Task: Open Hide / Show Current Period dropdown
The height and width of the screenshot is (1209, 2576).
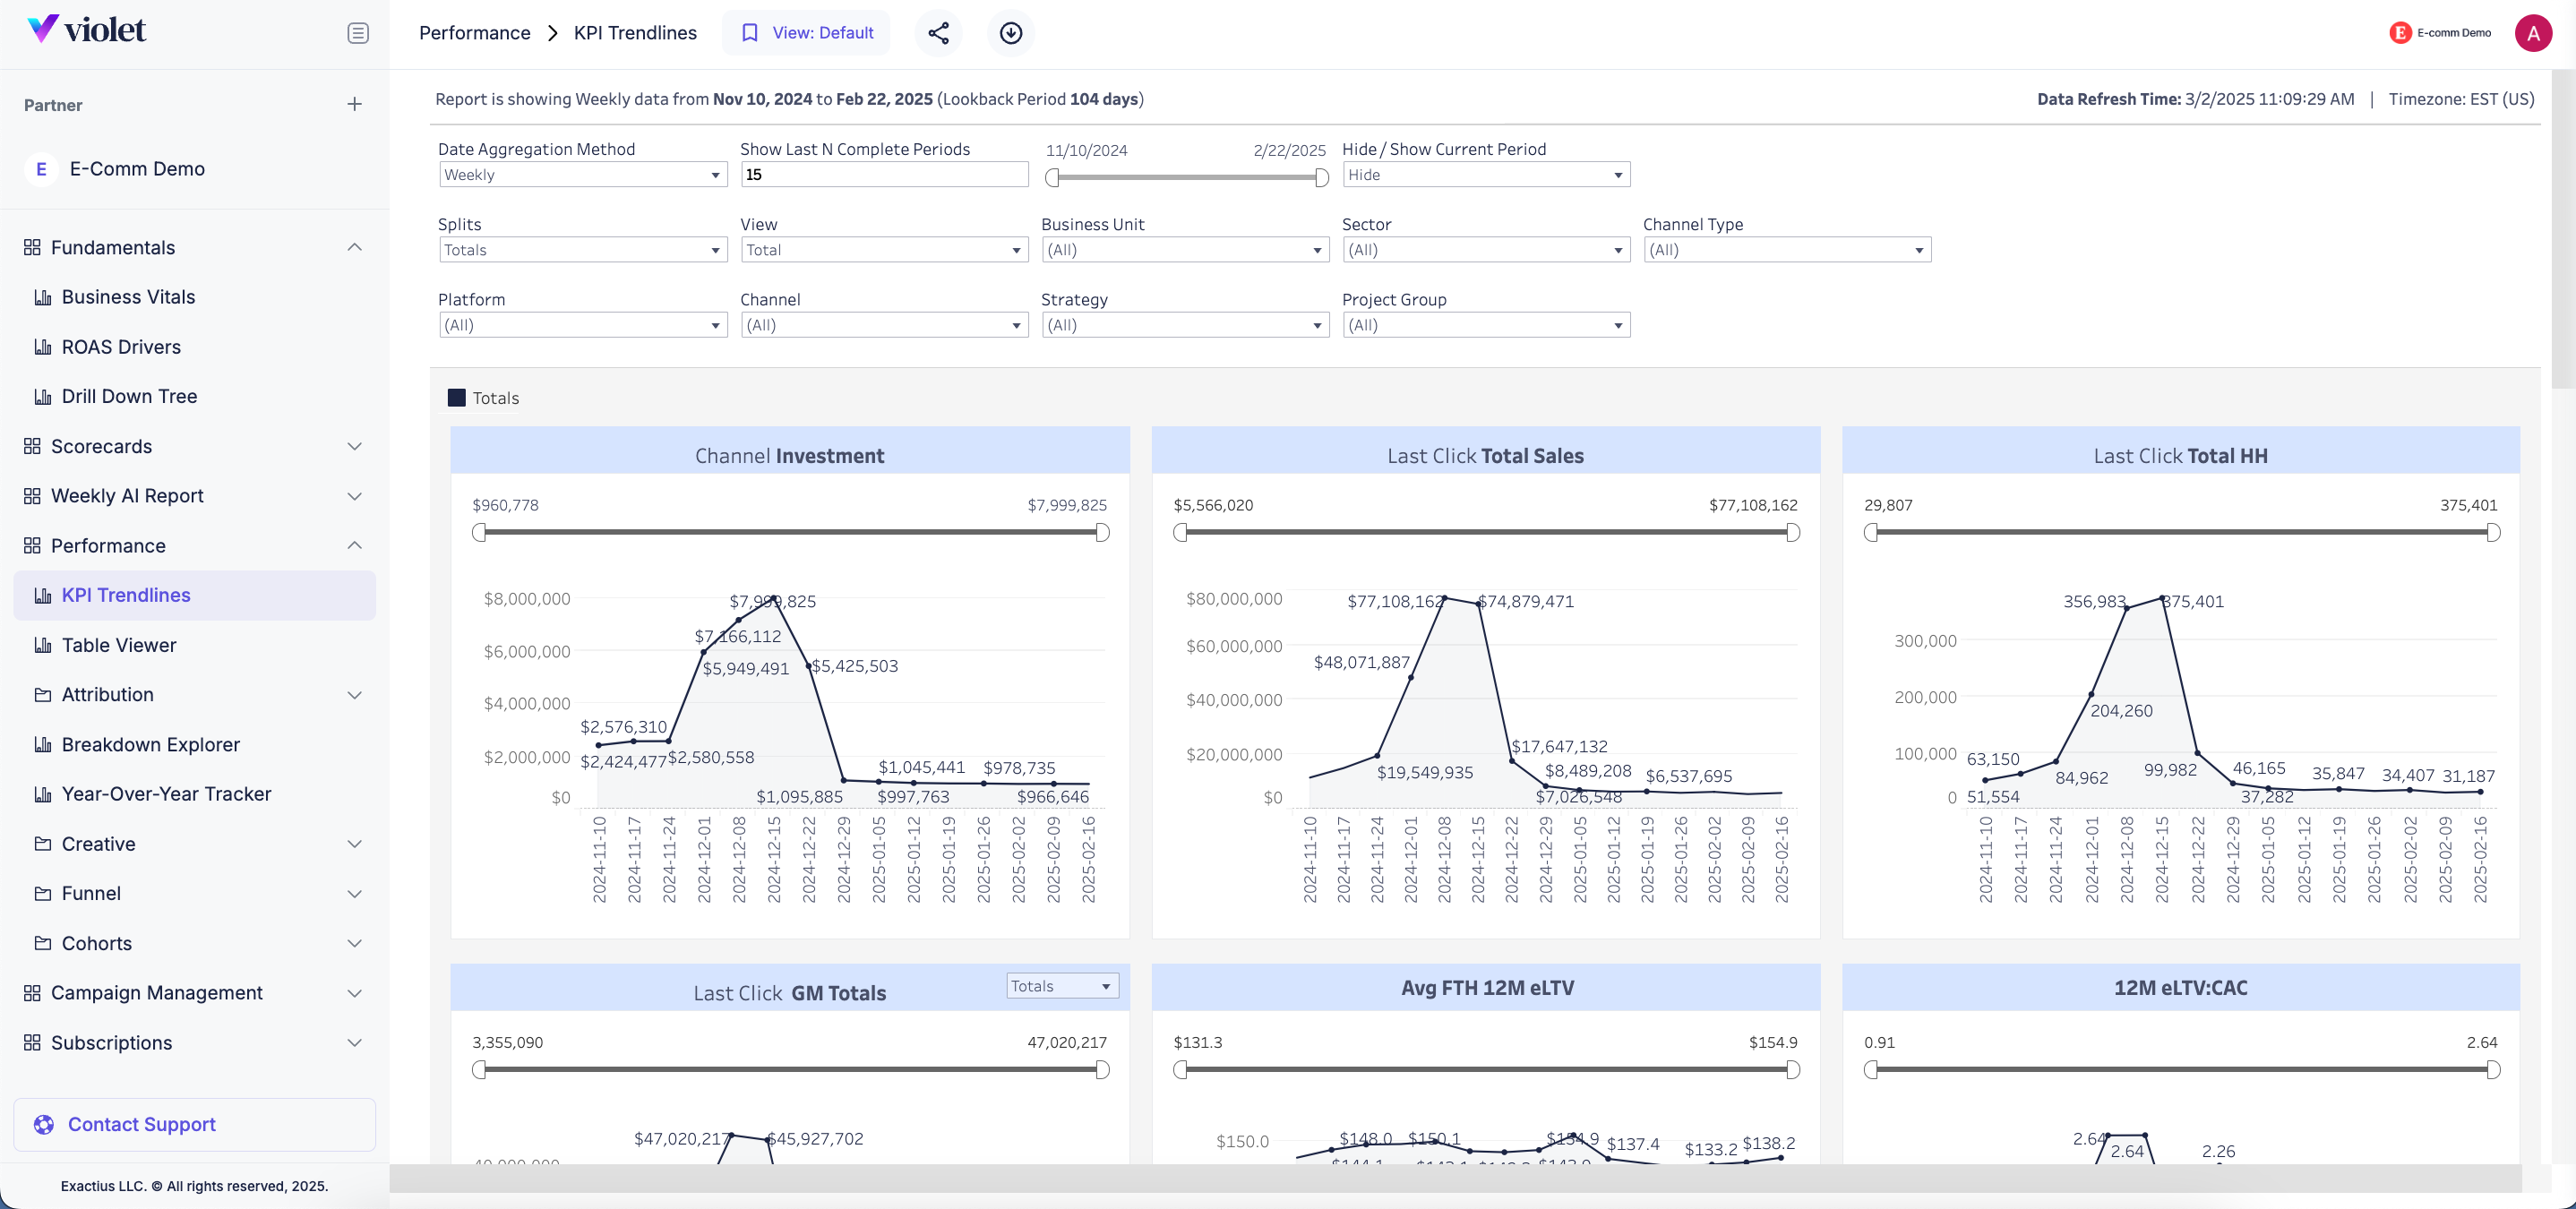Action: 1485,175
